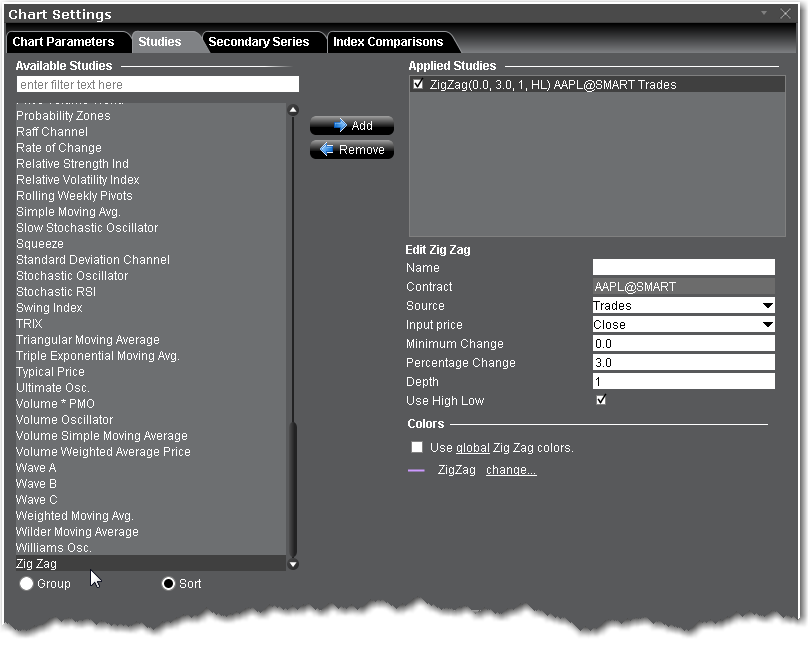The image size is (808, 646).
Task: Uncheck the applied ZigZag study checkbox
Action: pyautogui.click(x=418, y=85)
